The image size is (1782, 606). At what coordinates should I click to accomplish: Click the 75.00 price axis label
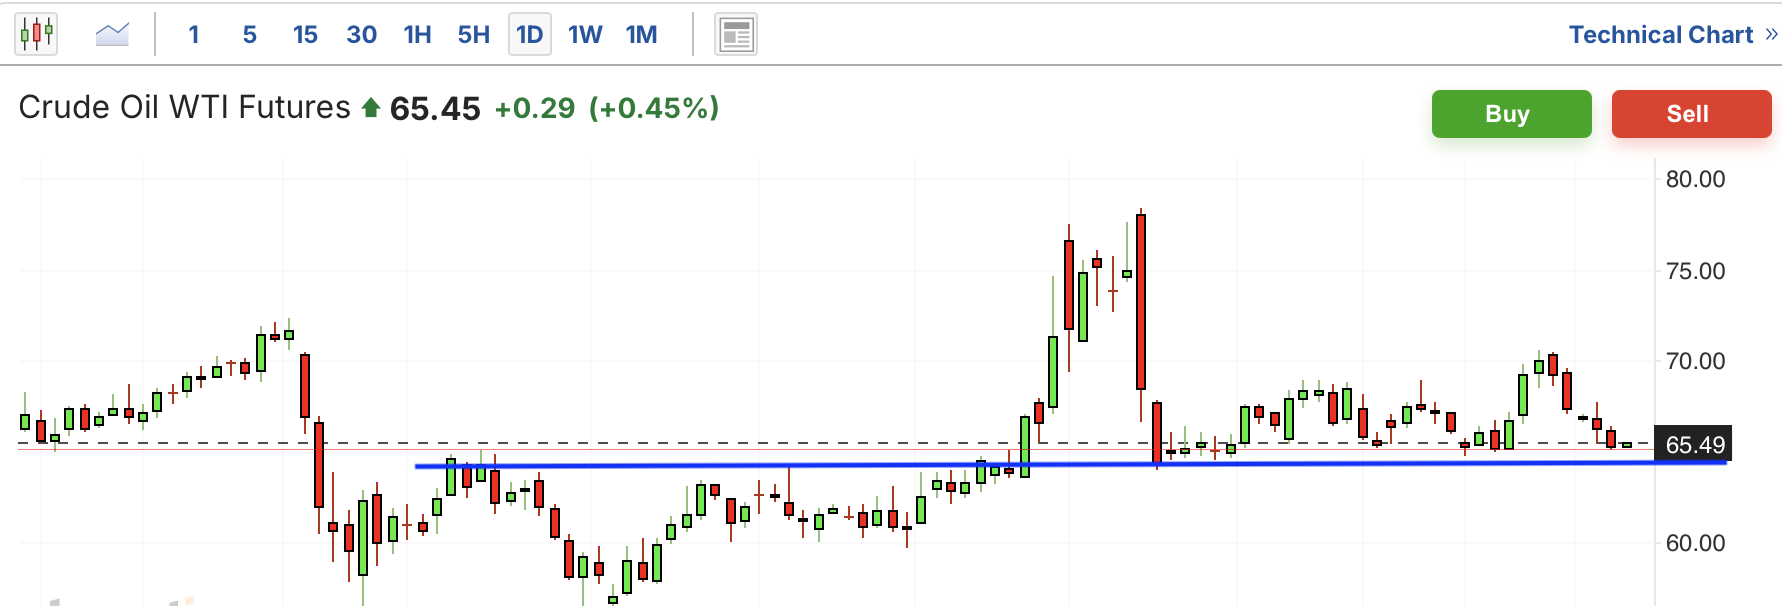(1695, 271)
